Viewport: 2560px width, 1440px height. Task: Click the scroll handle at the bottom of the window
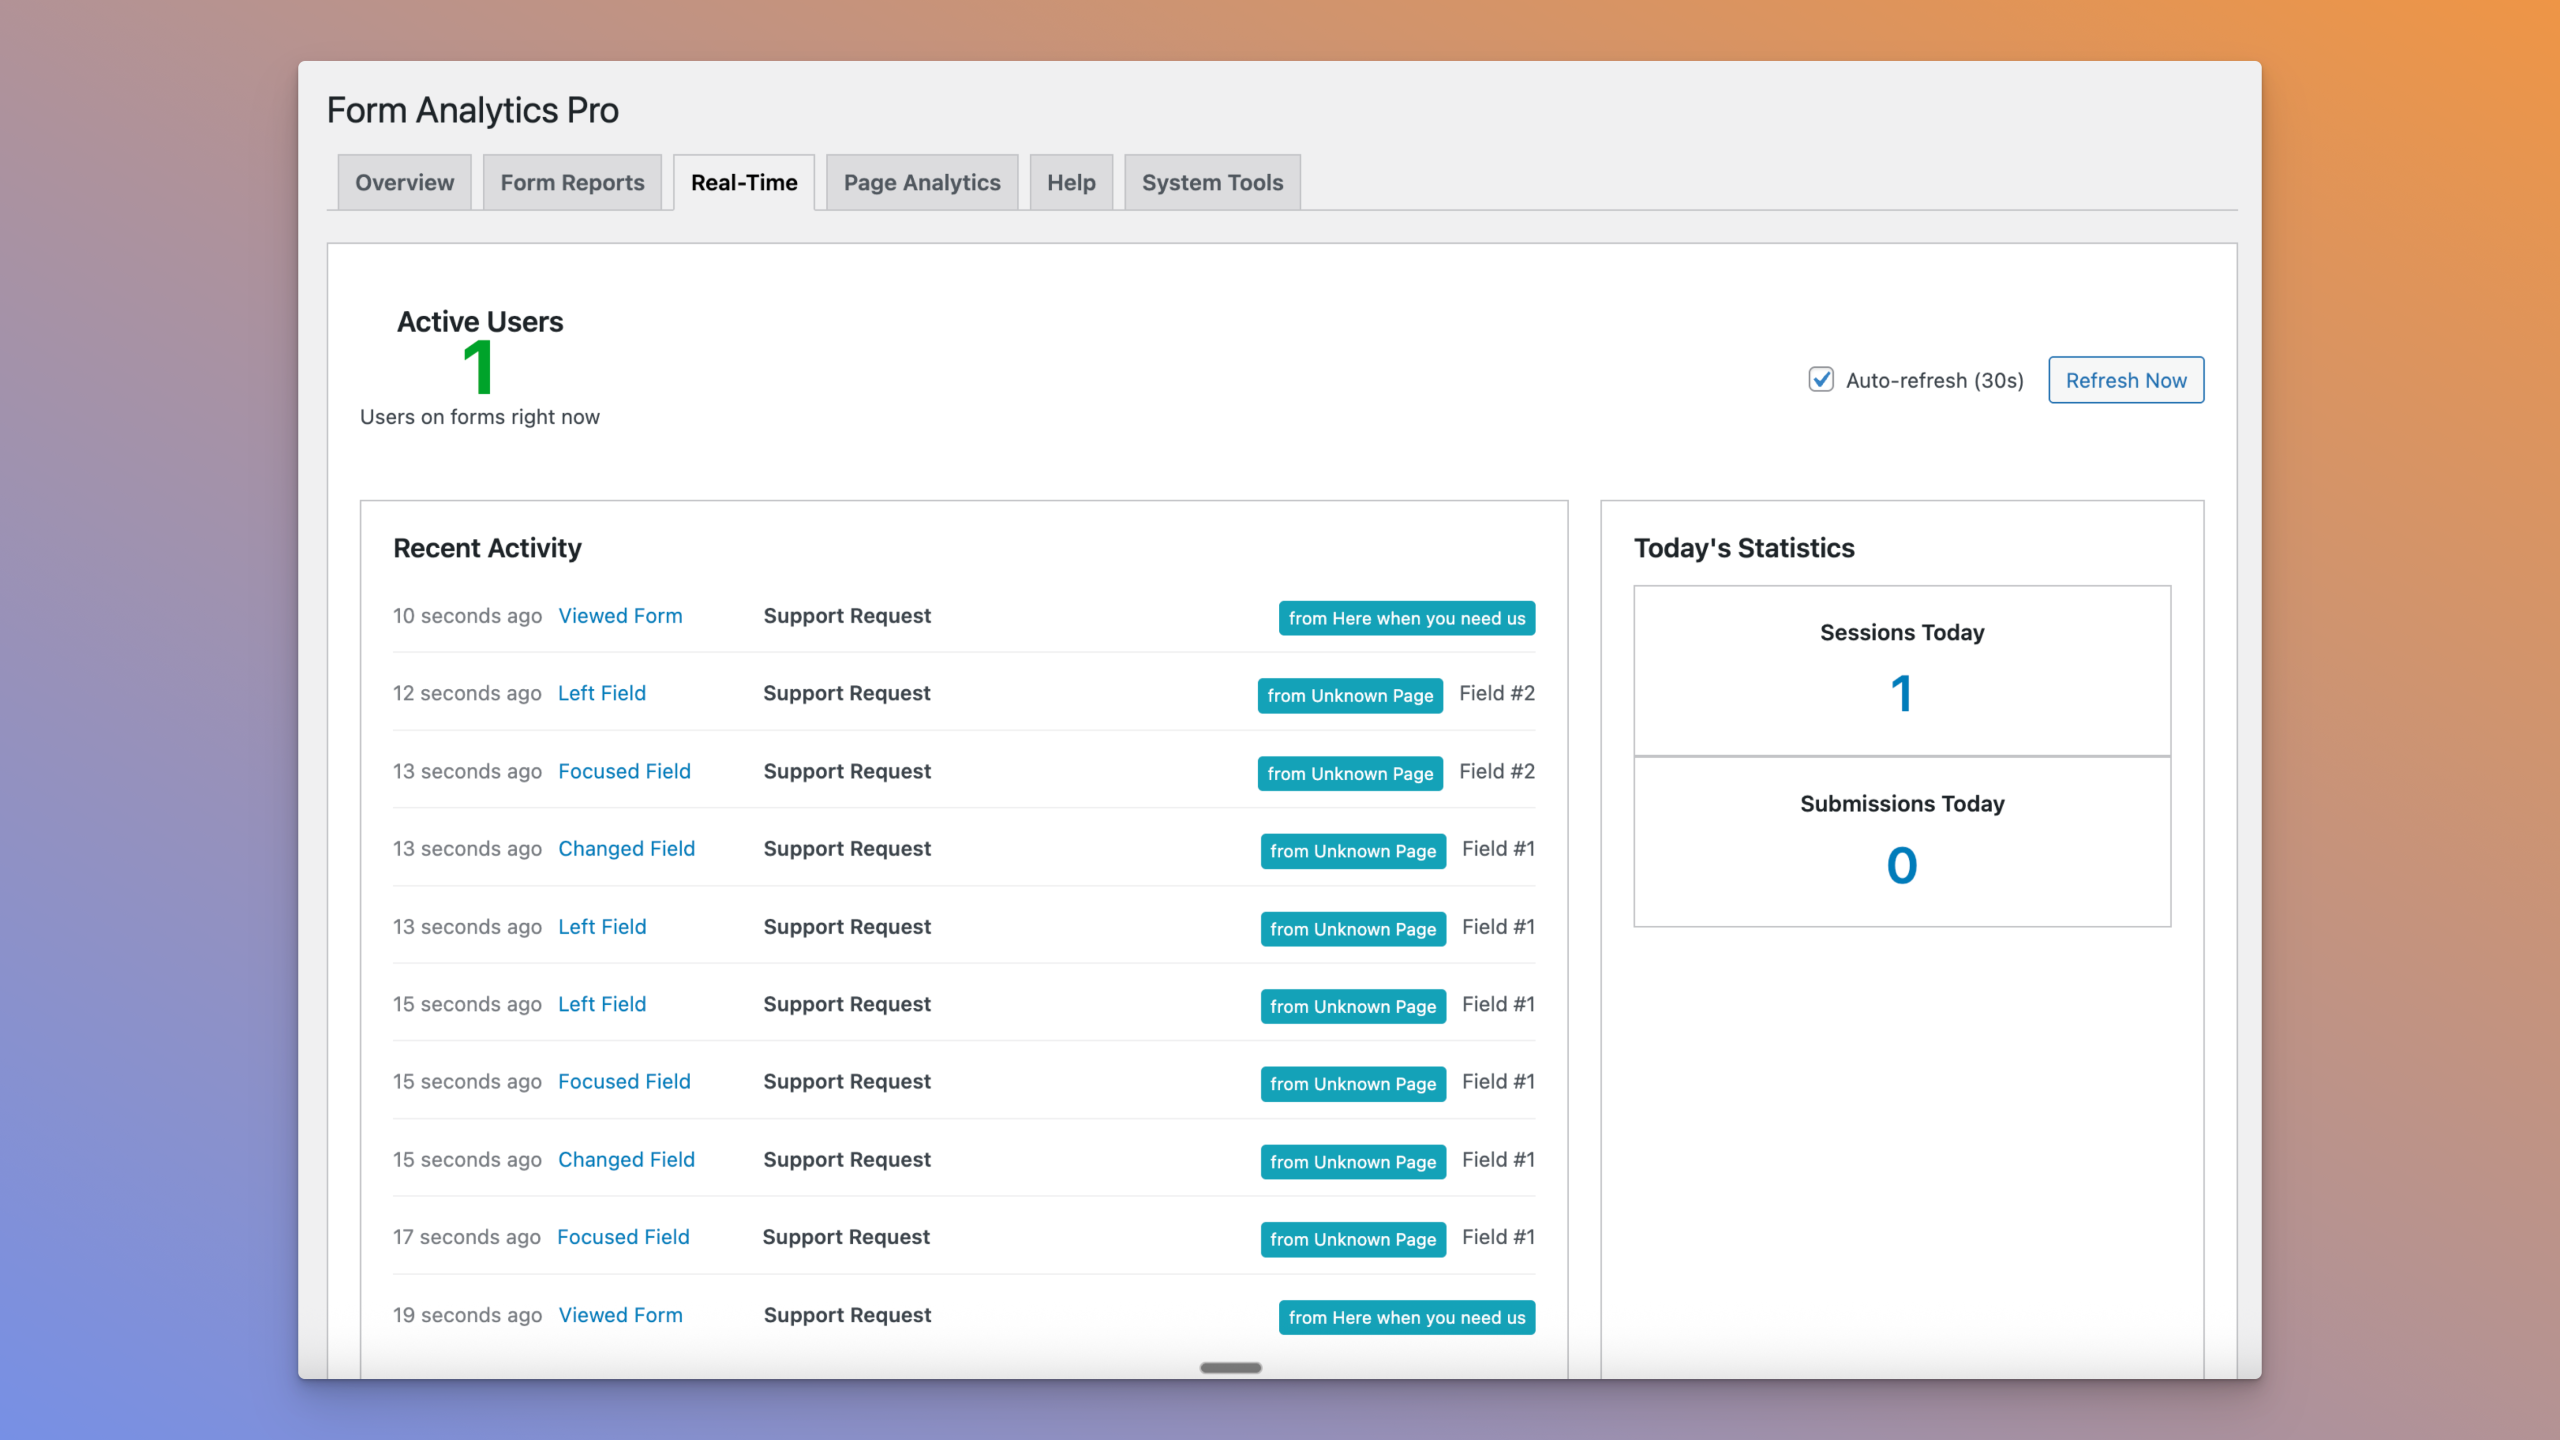[1230, 1367]
